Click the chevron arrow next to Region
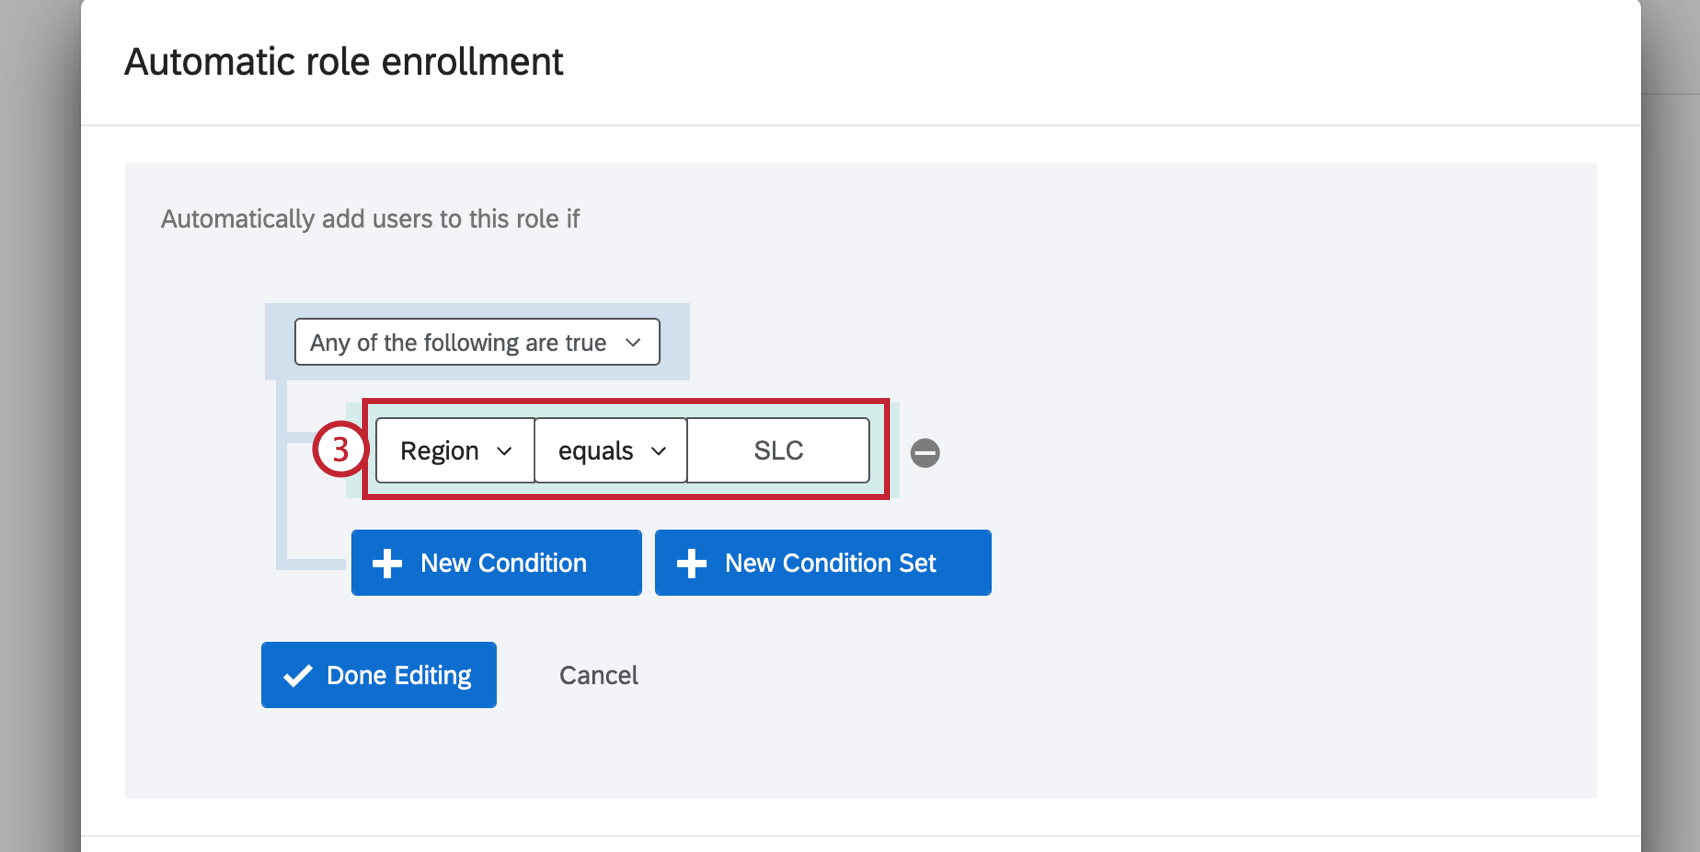1700x852 pixels. 505,451
